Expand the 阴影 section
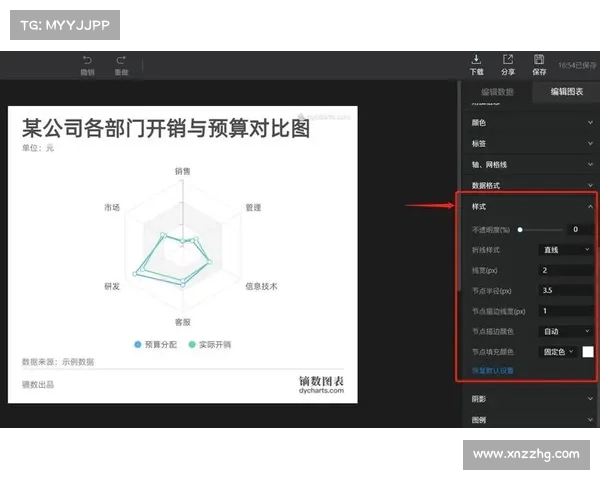This screenshot has width=600, height=480. point(532,399)
